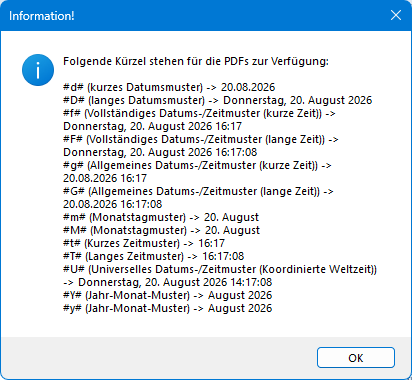Click the 'Information!' title bar text
This screenshot has height=380, width=412.
coord(42,16)
